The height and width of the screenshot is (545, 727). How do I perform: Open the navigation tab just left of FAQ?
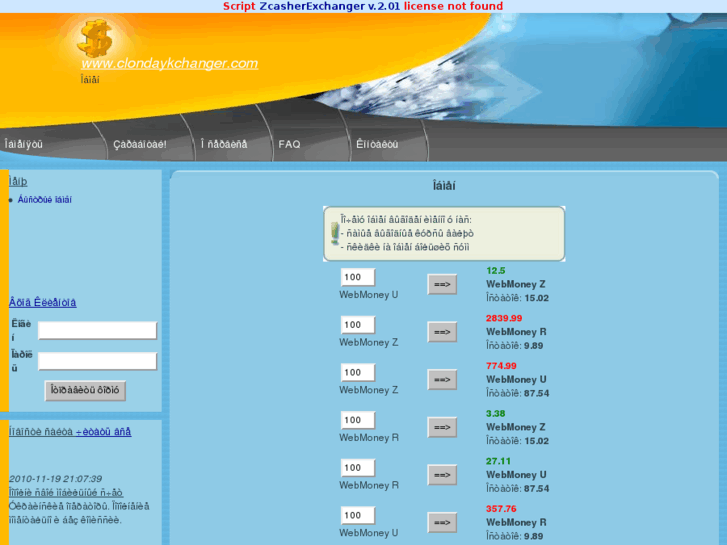(224, 144)
